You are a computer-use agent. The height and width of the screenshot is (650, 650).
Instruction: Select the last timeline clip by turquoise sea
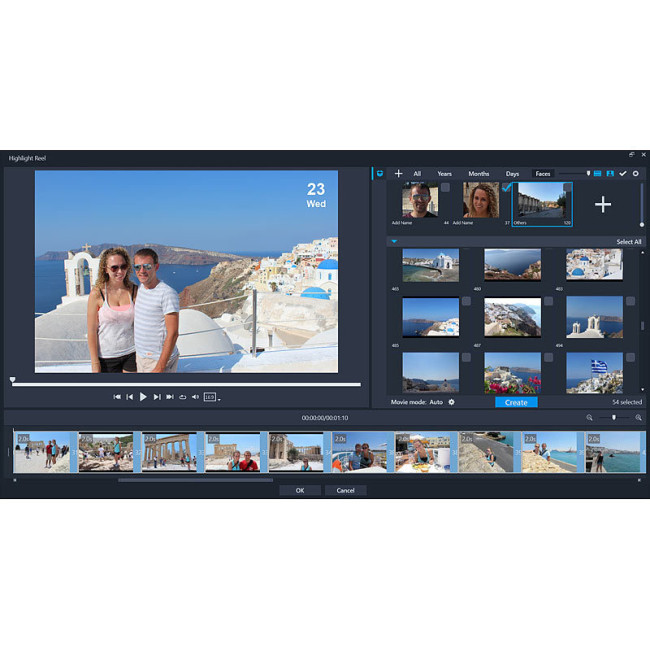[x=613, y=452]
